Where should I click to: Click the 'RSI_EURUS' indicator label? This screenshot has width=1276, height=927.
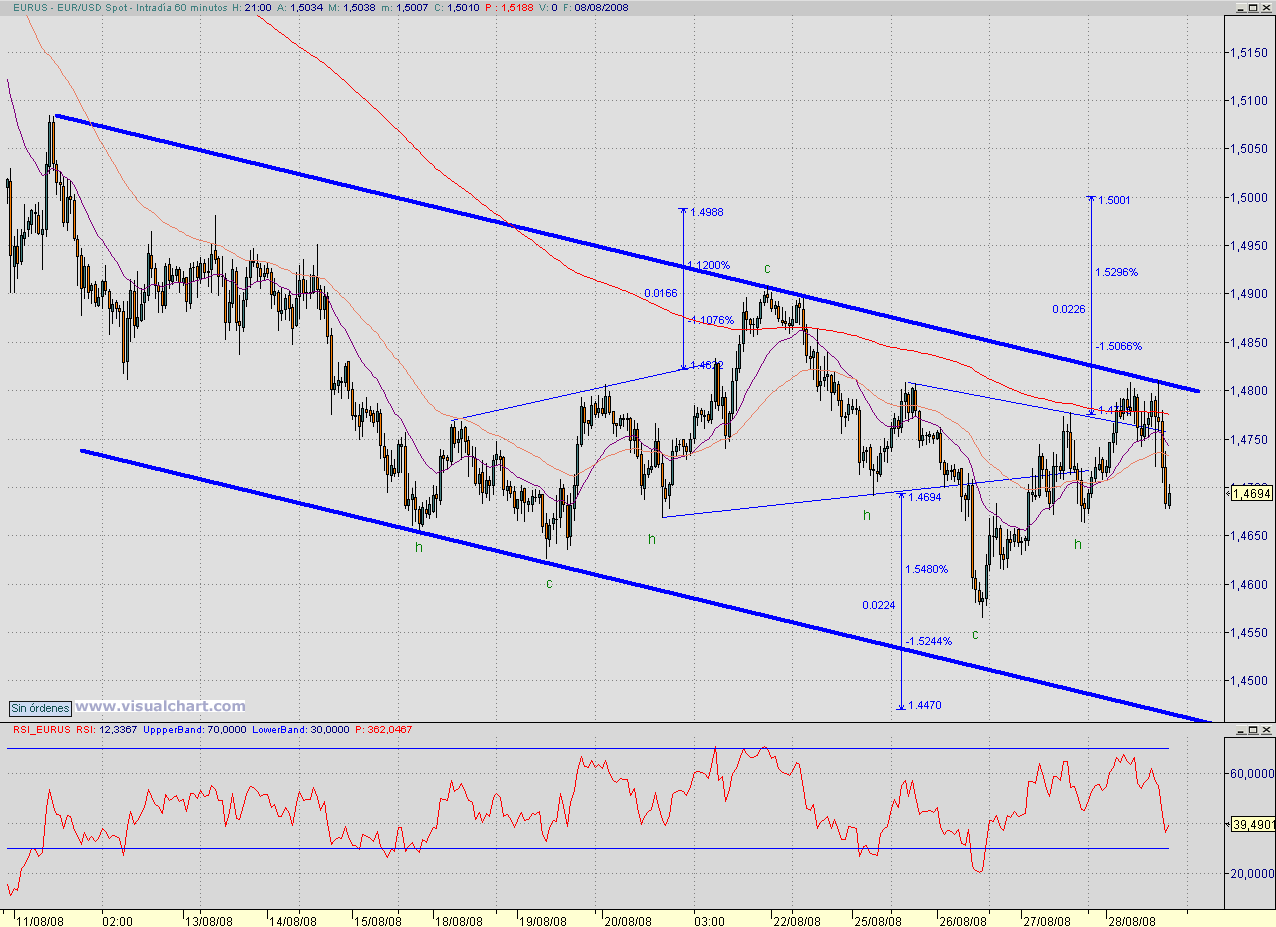41,730
